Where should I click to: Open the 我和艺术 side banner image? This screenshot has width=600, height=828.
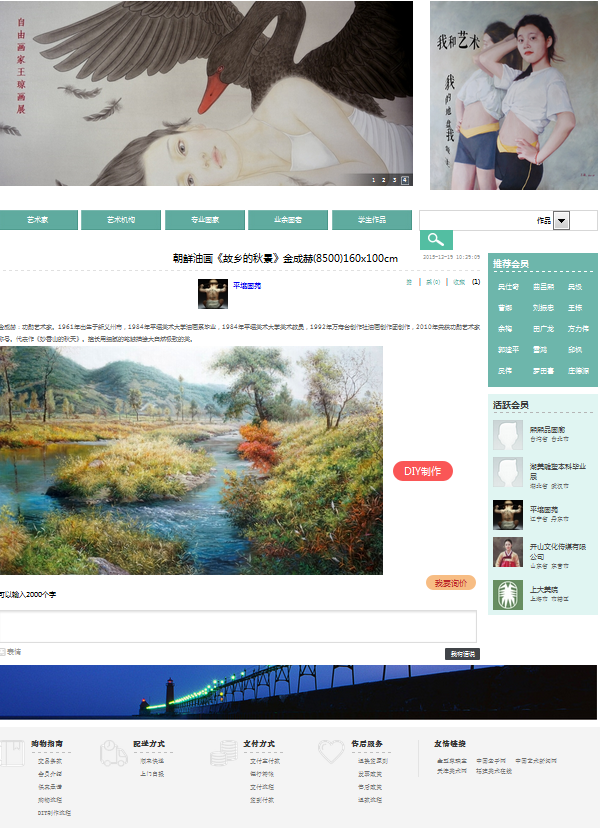click(x=514, y=96)
